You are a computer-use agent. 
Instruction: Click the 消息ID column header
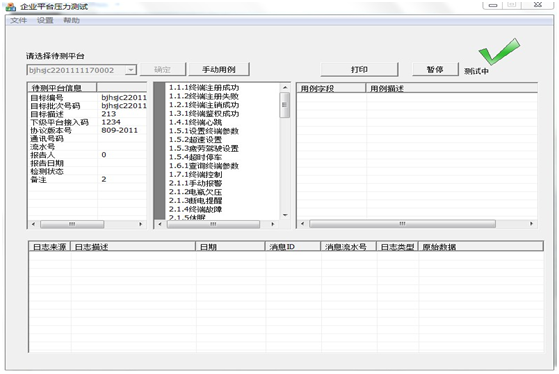coord(293,247)
